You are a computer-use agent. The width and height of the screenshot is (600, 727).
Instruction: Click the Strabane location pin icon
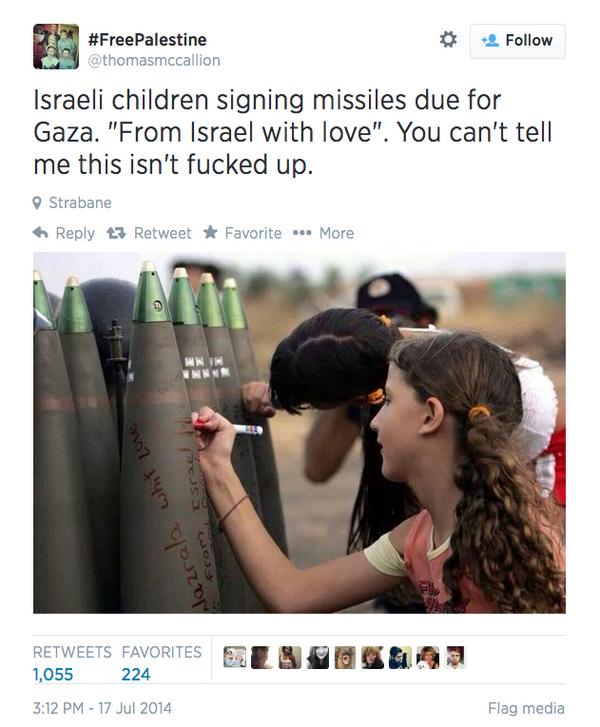[37, 203]
